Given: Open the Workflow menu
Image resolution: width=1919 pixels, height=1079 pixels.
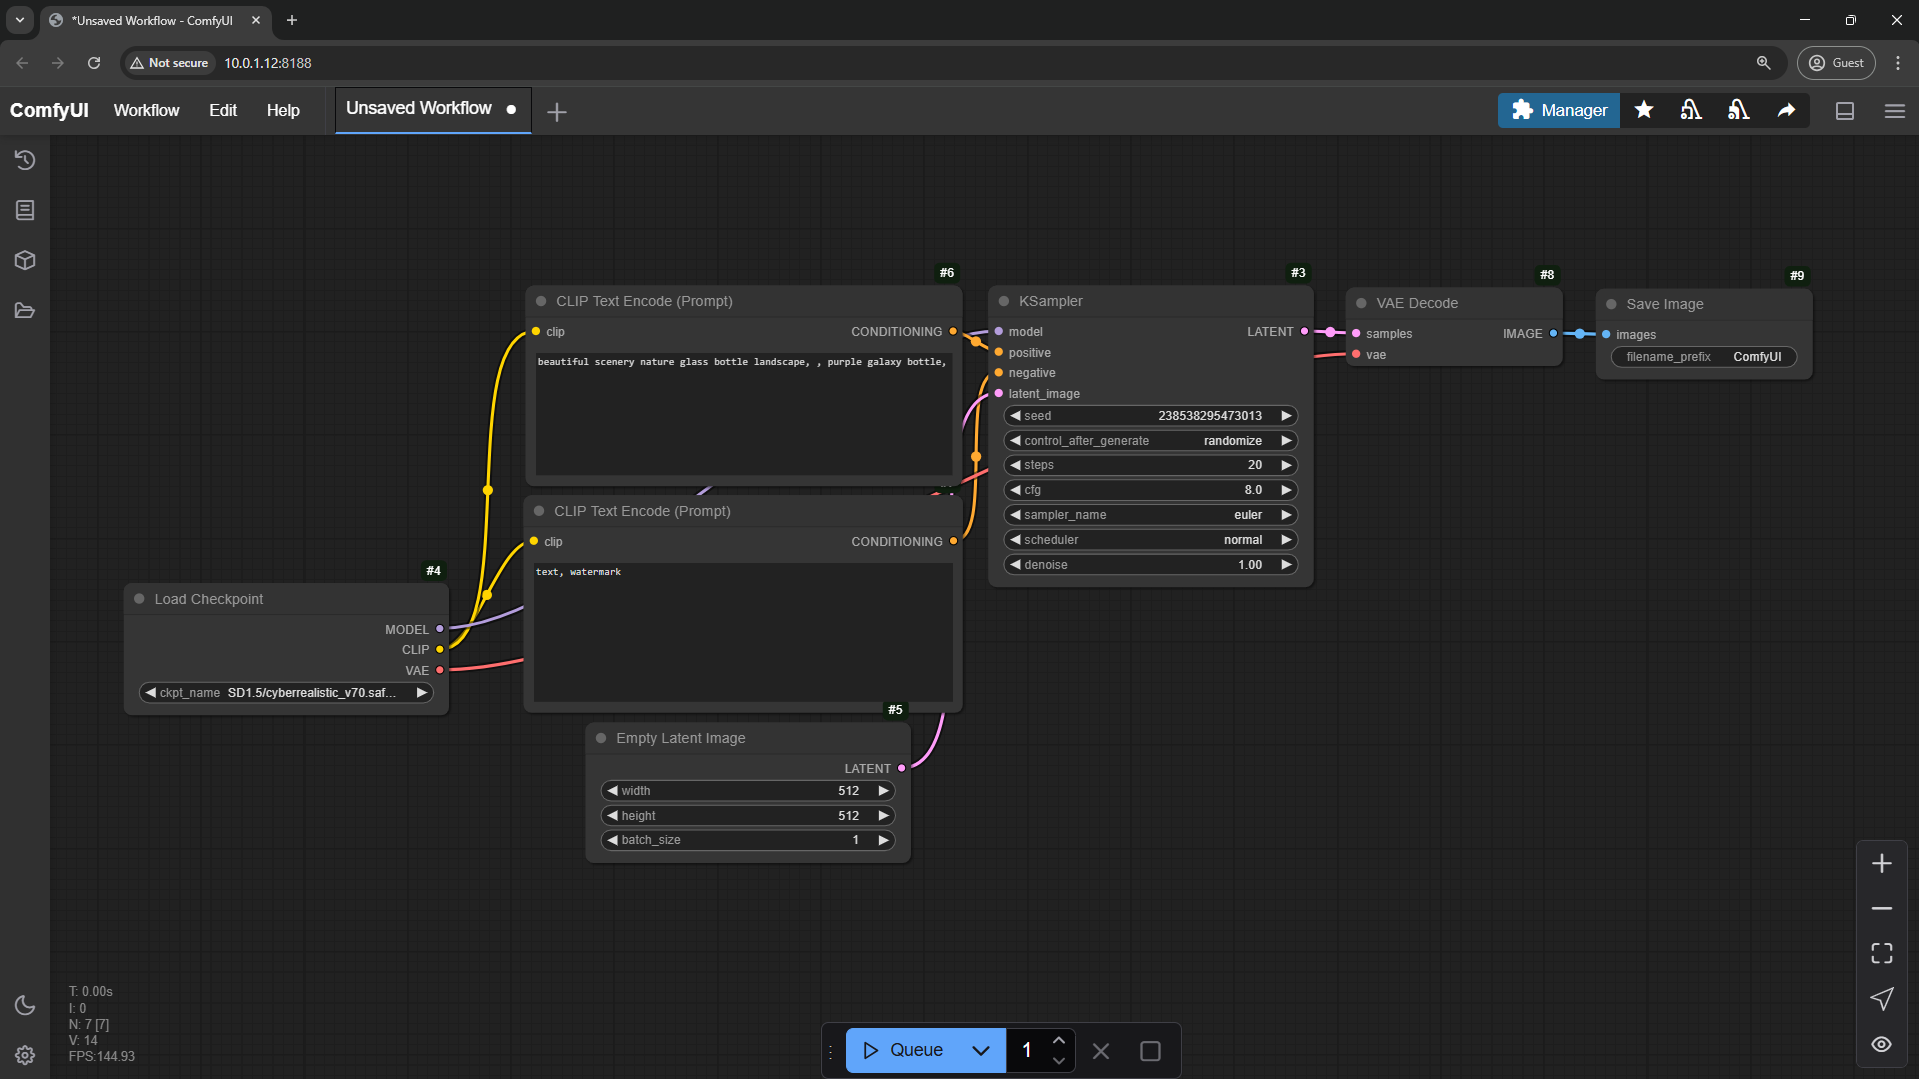Looking at the screenshot, I should pos(146,110).
